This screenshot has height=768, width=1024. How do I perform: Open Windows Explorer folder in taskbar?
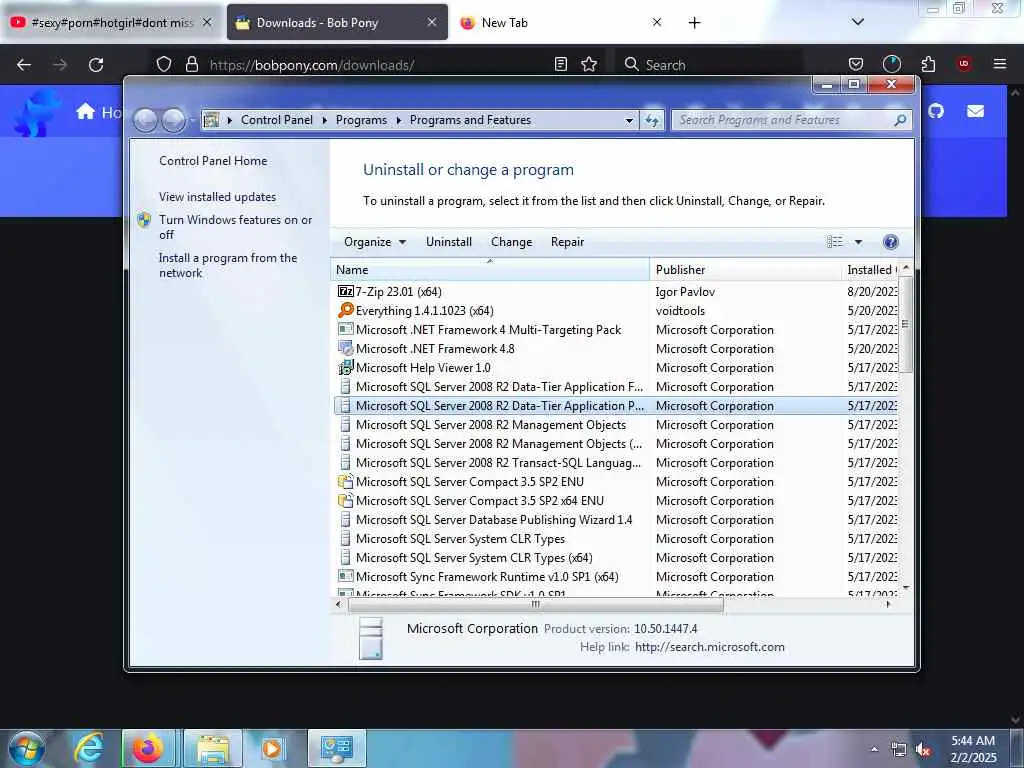click(x=213, y=748)
